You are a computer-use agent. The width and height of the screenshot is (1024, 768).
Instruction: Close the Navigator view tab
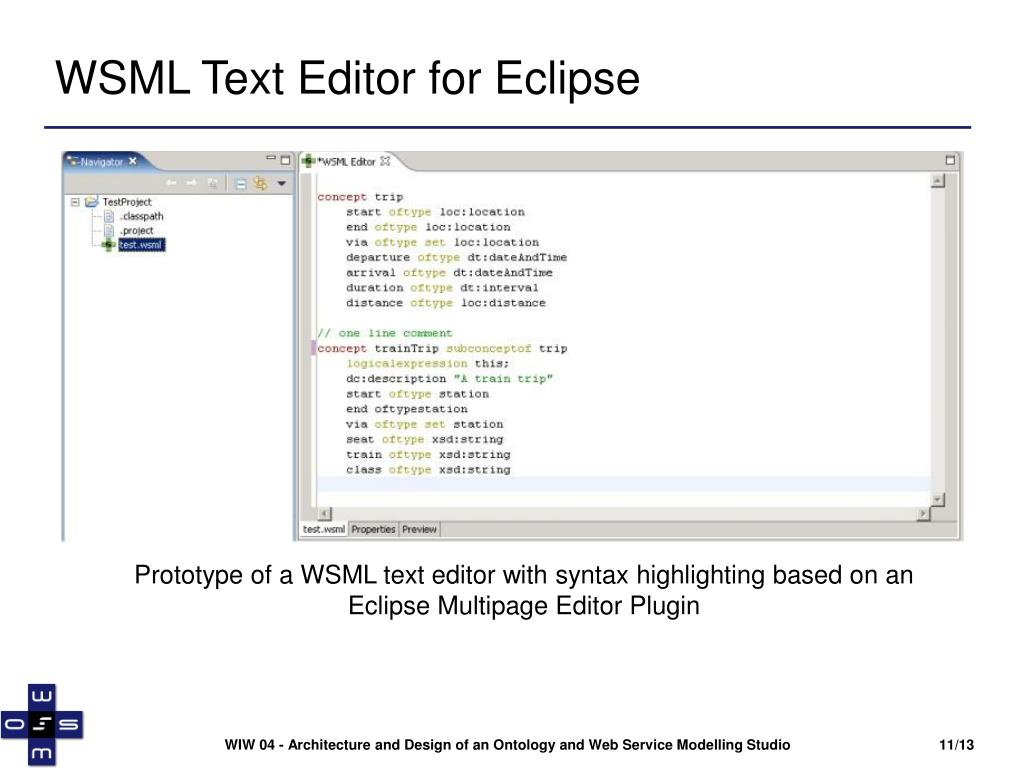tap(133, 161)
